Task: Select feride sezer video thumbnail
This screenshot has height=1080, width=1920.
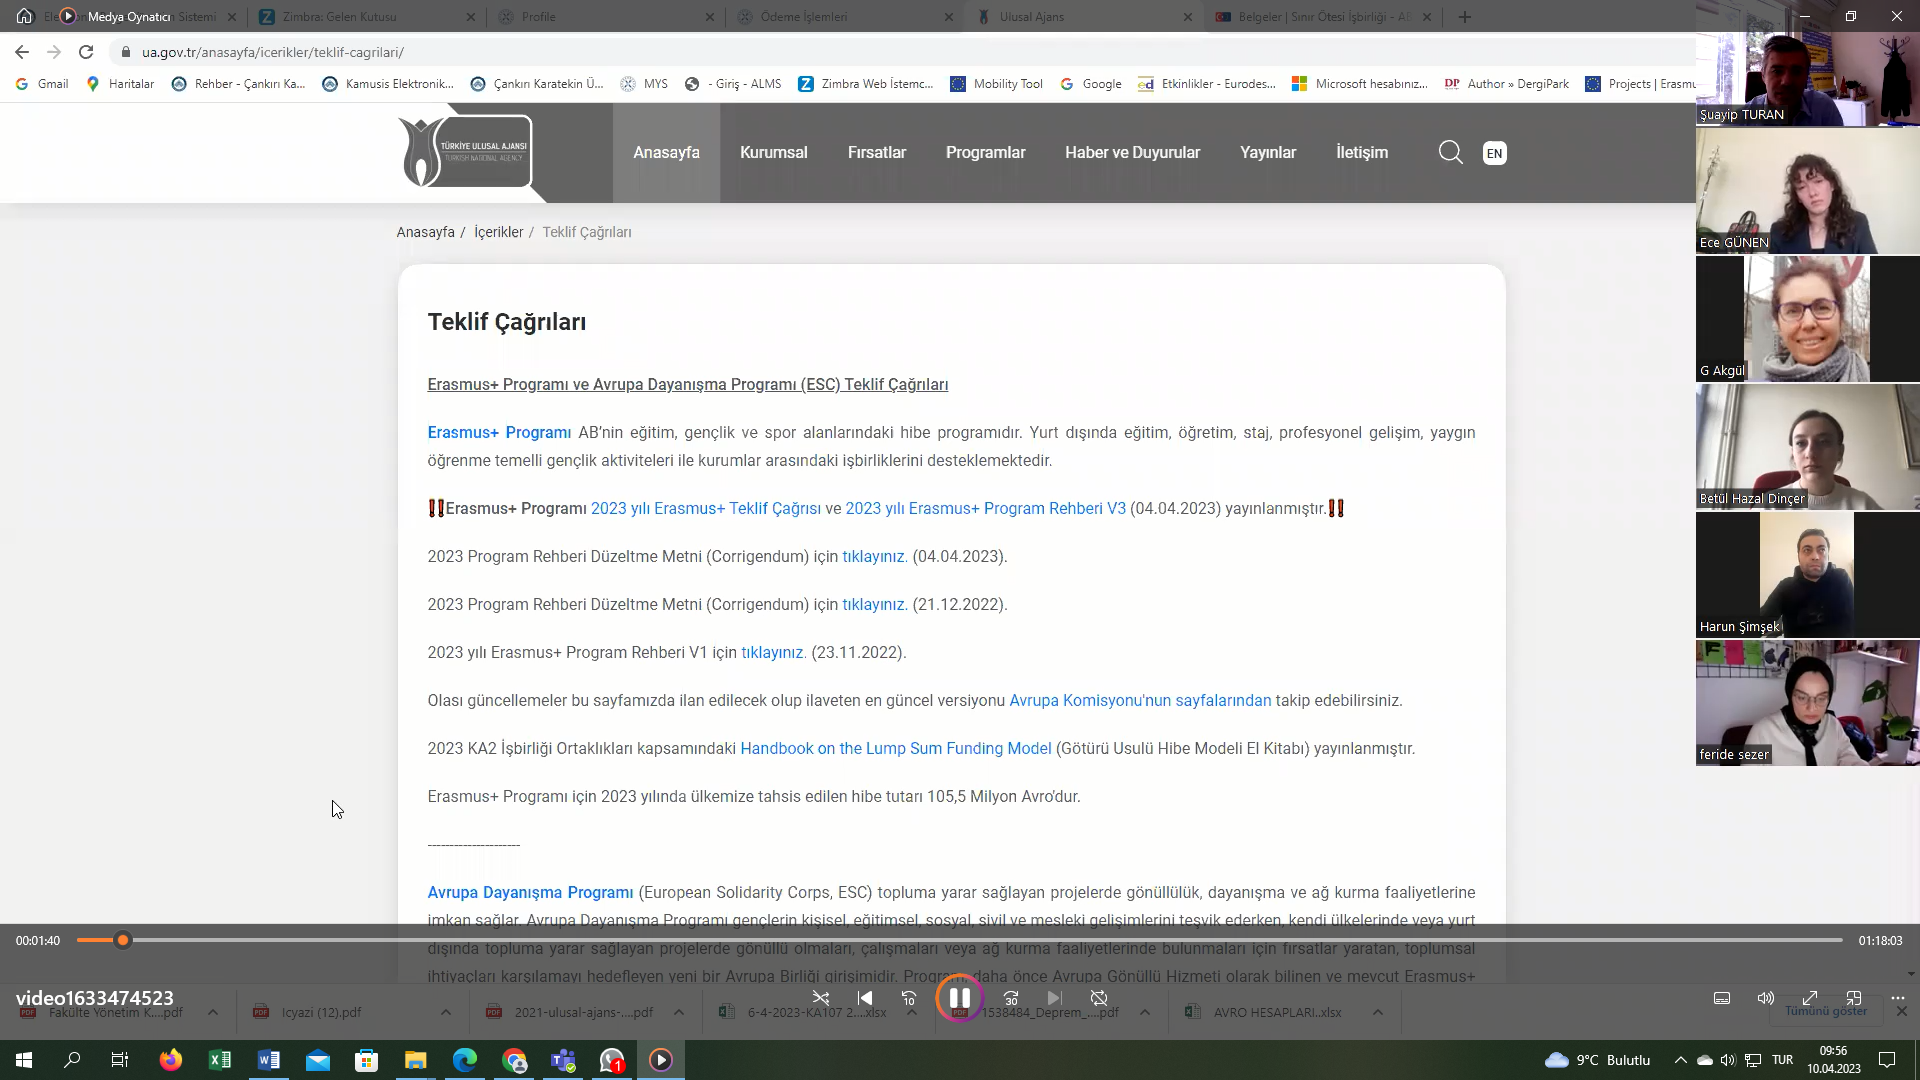Action: (x=1807, y=703)
